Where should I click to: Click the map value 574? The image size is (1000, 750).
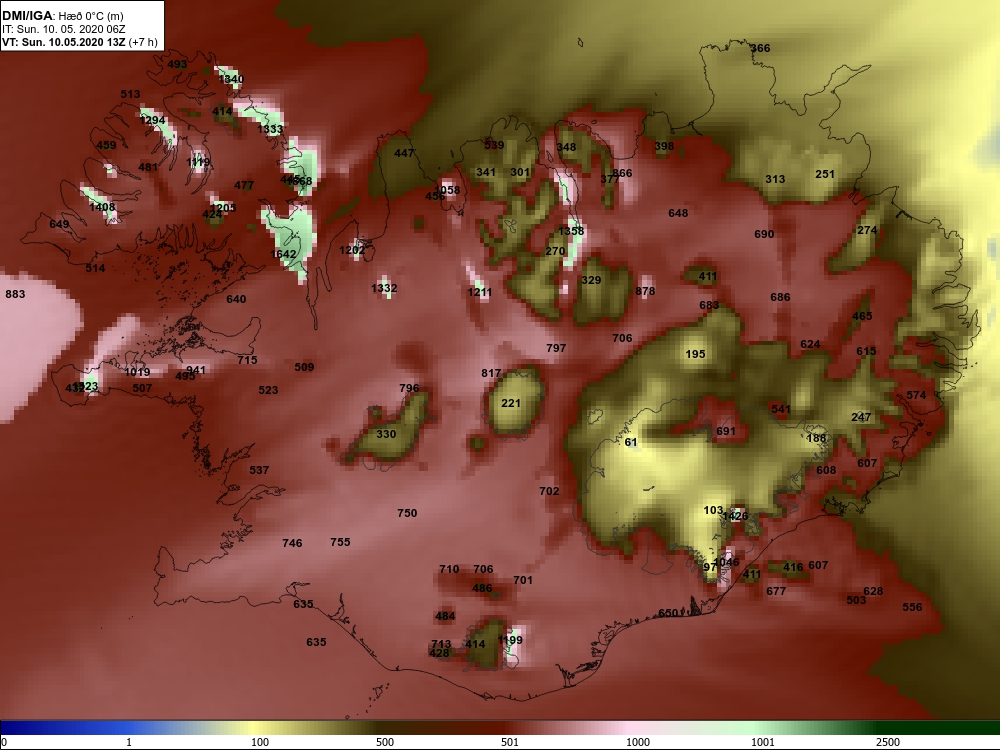(x=916, y=395)
